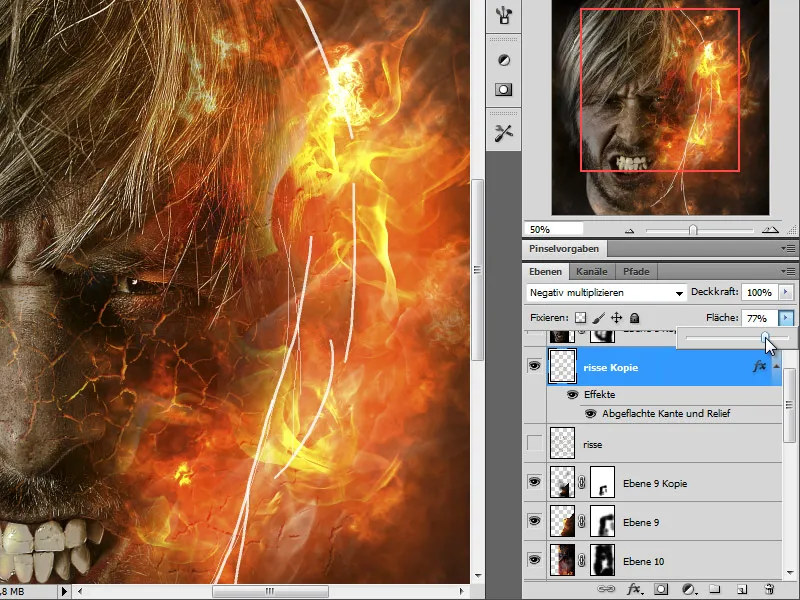Open the add layer style fx button
Image resolution: width=800 pixels, height=600 pixels.
pos(634,589)
